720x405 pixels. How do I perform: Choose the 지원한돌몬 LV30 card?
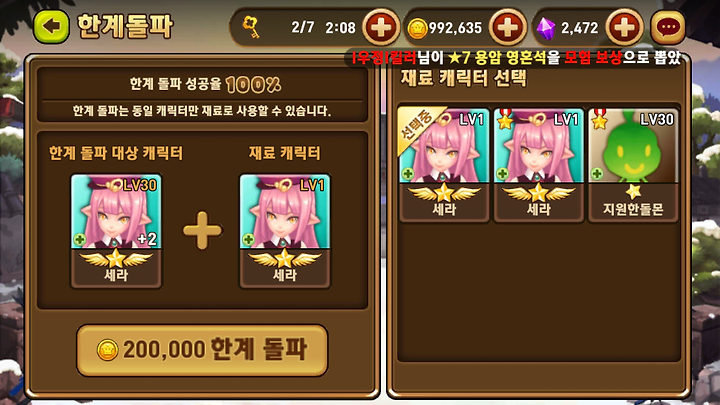(x=633, y=164)
